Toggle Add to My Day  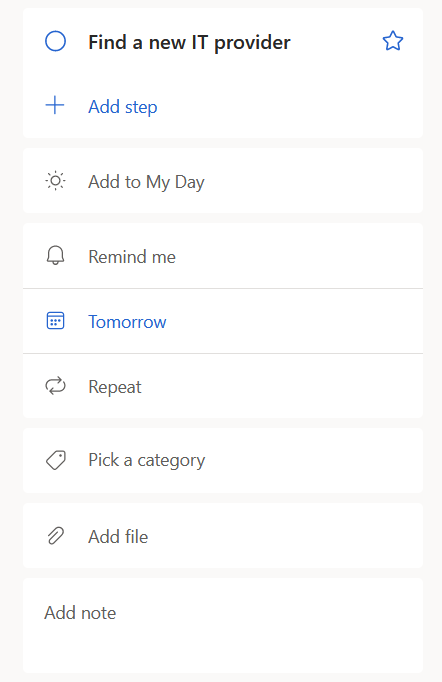pyautogui.click(x=146, y=182)
